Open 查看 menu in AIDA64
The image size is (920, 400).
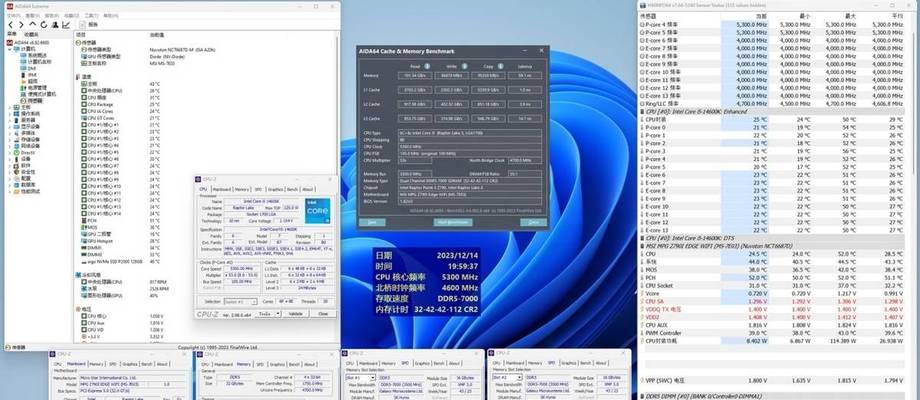click(33, 15)
